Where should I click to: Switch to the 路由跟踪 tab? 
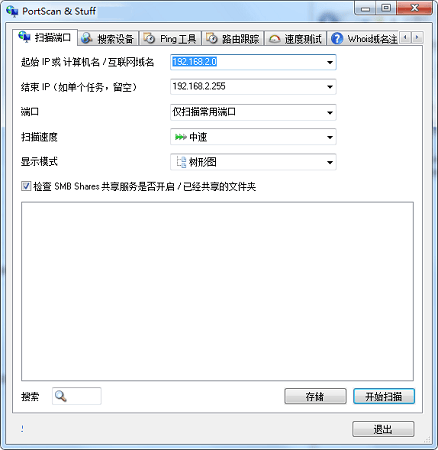(x=233, y=39)
